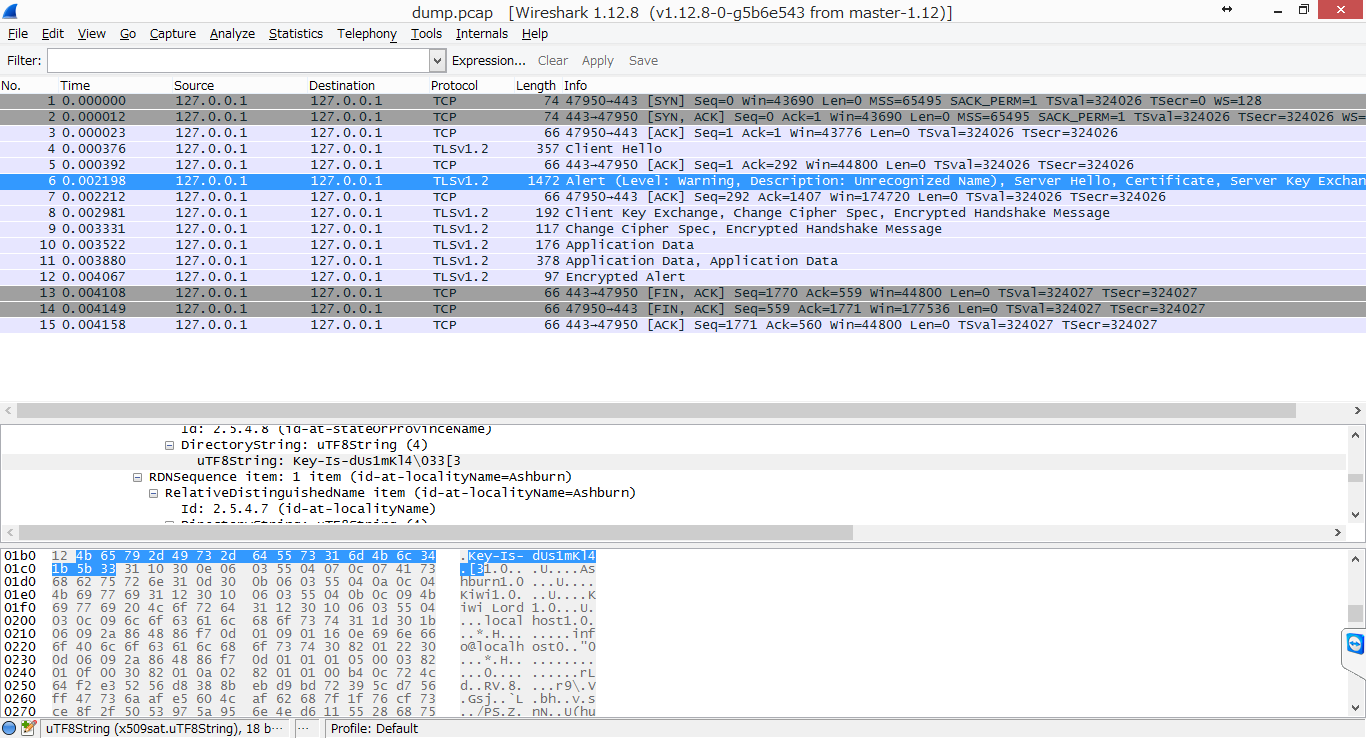Image resolution: width=1366 pixels, height=738 pixels.
Task: Click the packet details horizontal scrollbar
Action: tap(435, 533)
